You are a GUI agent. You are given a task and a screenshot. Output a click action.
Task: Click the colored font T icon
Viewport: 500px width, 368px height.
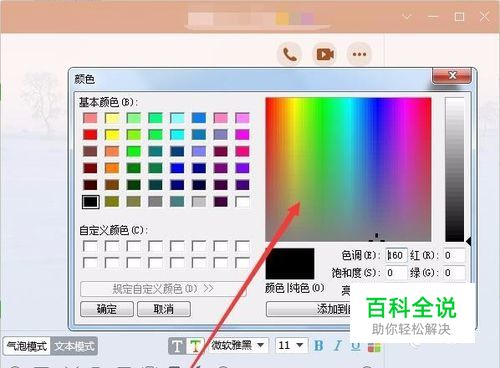tap(194, 346)
